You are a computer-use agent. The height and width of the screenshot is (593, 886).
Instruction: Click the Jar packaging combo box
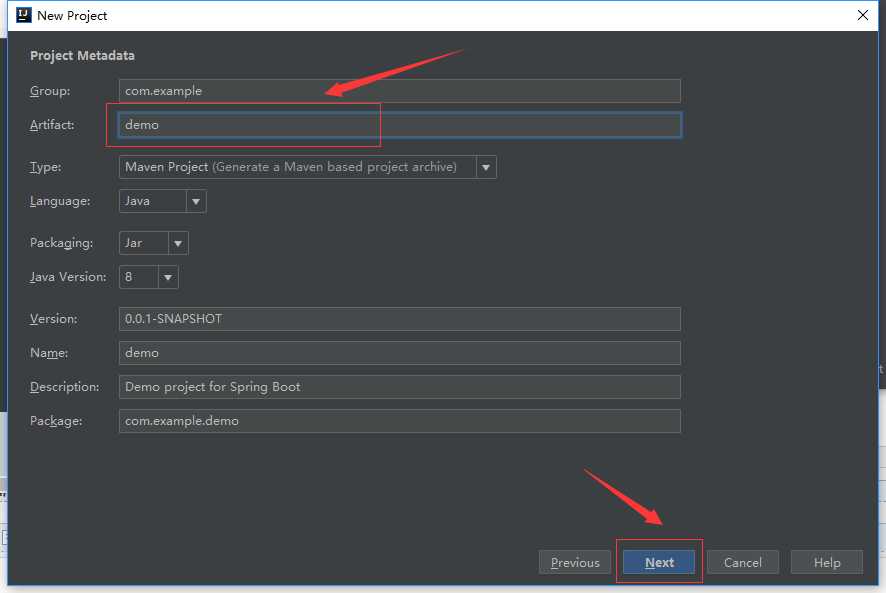click(x=154, y=243)
